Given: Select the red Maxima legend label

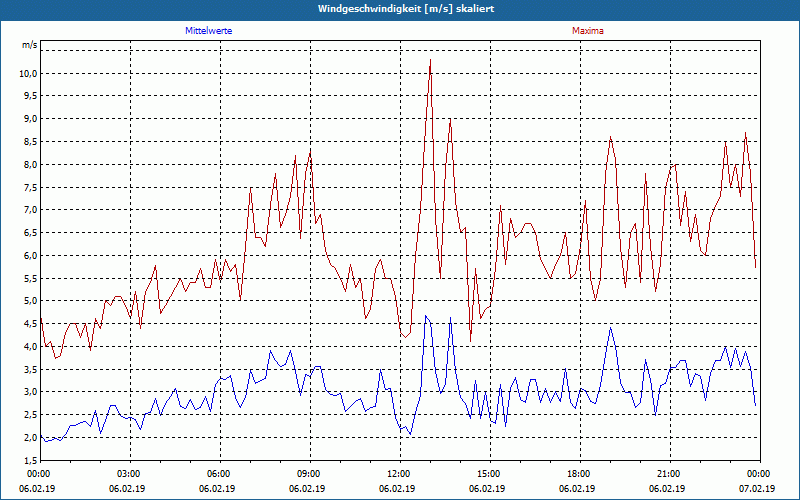Looking at the screenshot, I should [588, 31].
